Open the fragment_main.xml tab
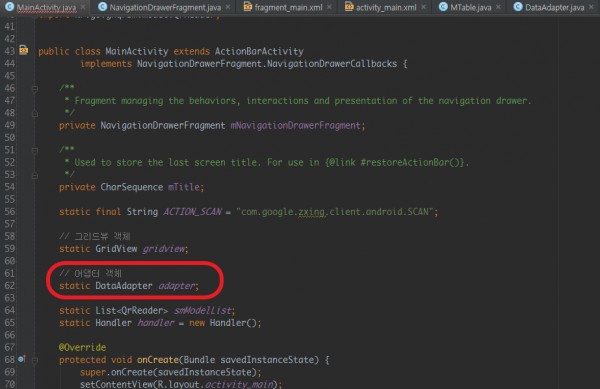The width and height of the screenshot is (600, 389). pos(288,7)
